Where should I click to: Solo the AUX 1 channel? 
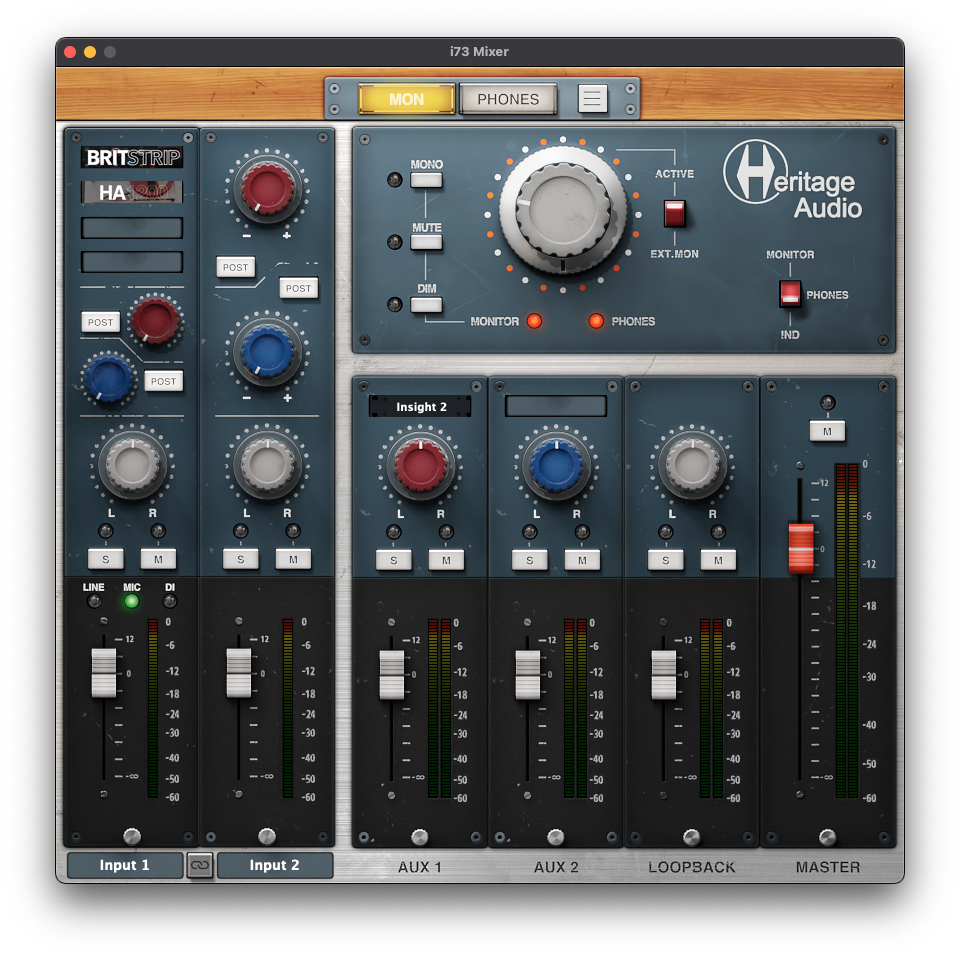(393, 560)
